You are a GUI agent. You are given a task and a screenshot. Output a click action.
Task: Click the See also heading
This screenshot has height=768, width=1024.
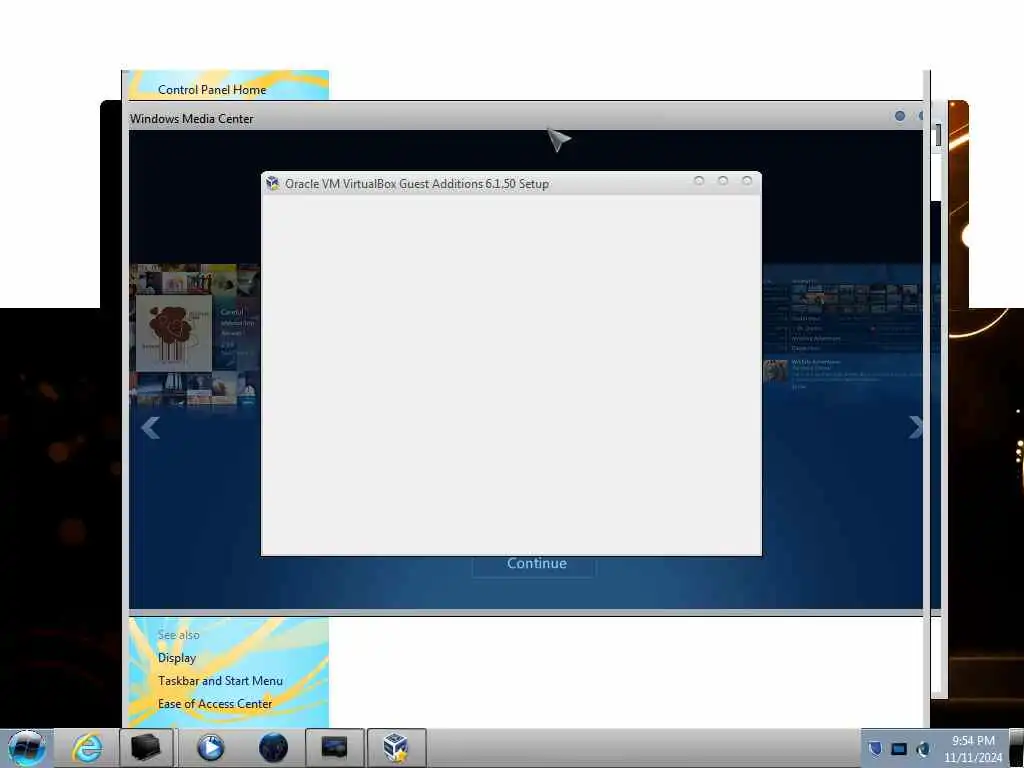pyautogui.click(x=178, y=634)
